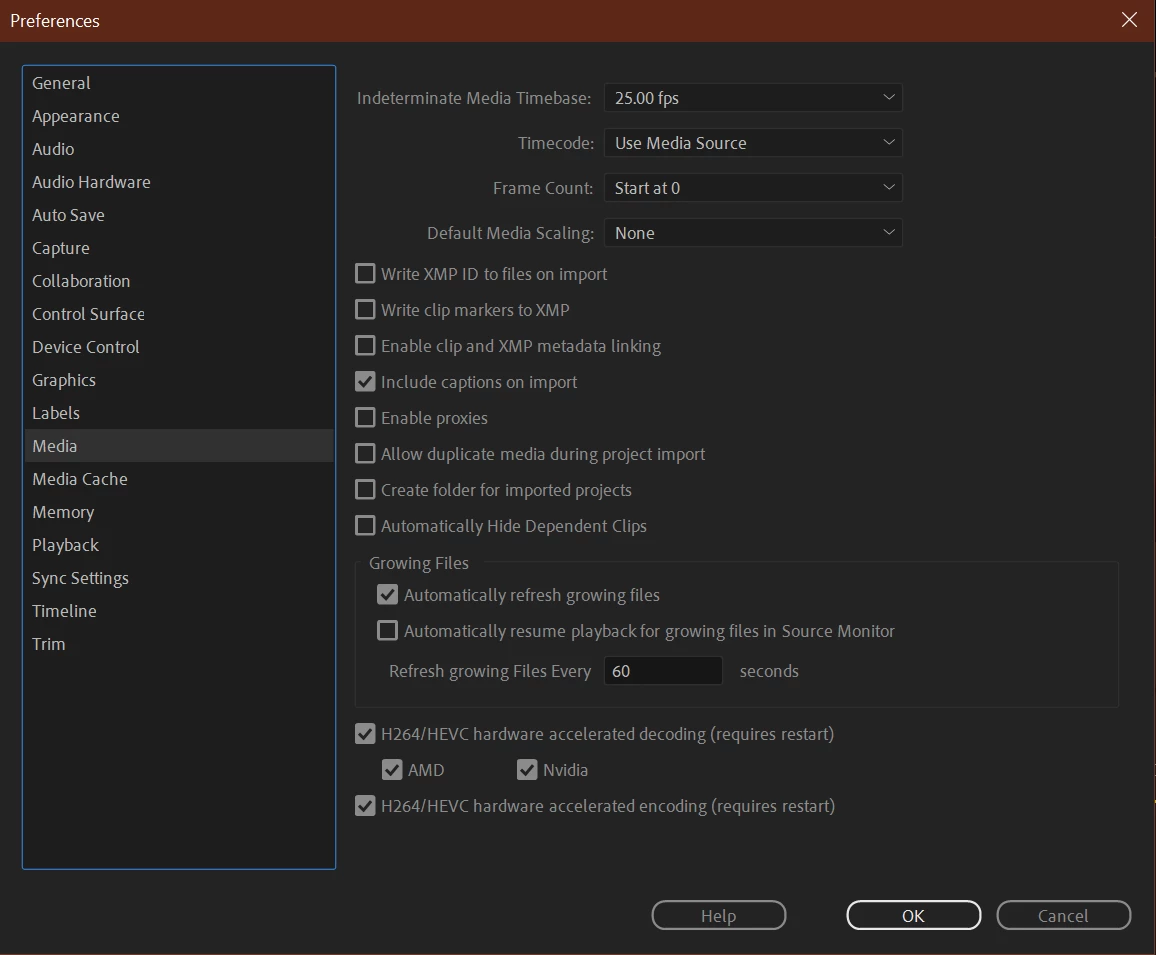Select Labels category

click(x=179, y=413)
